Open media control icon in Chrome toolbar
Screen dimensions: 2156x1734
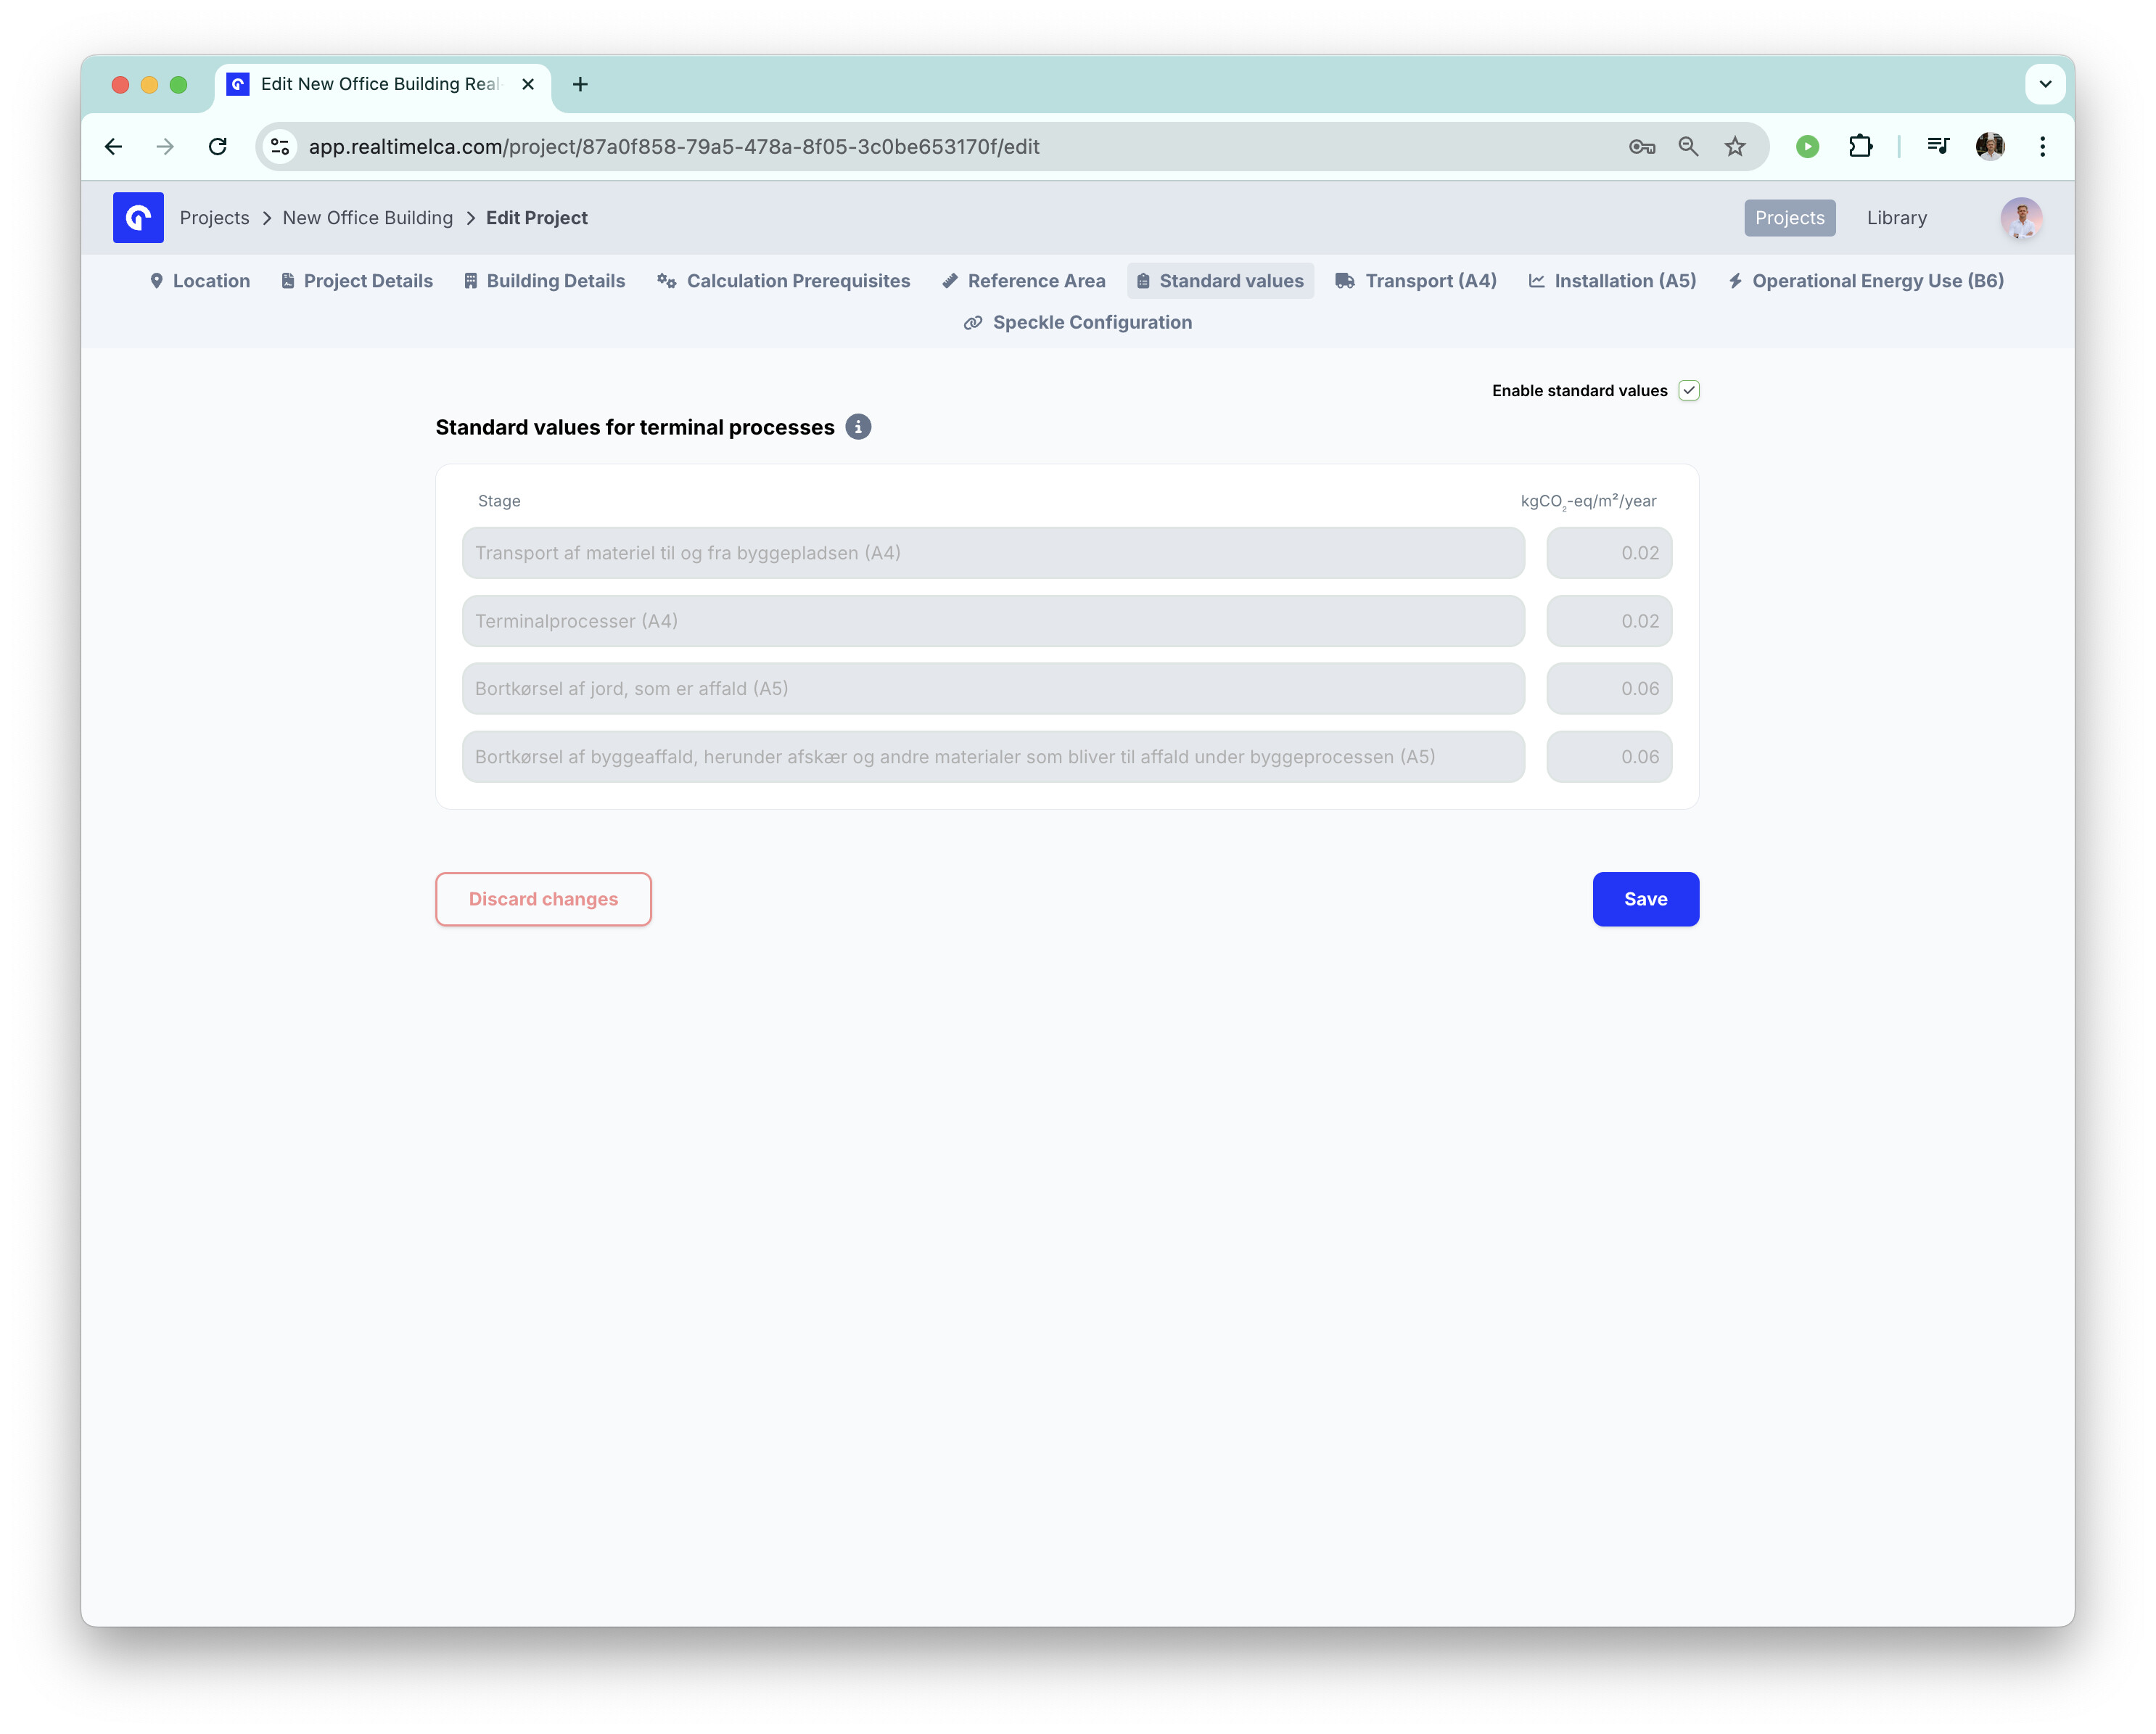click(x=1937, y=147)
